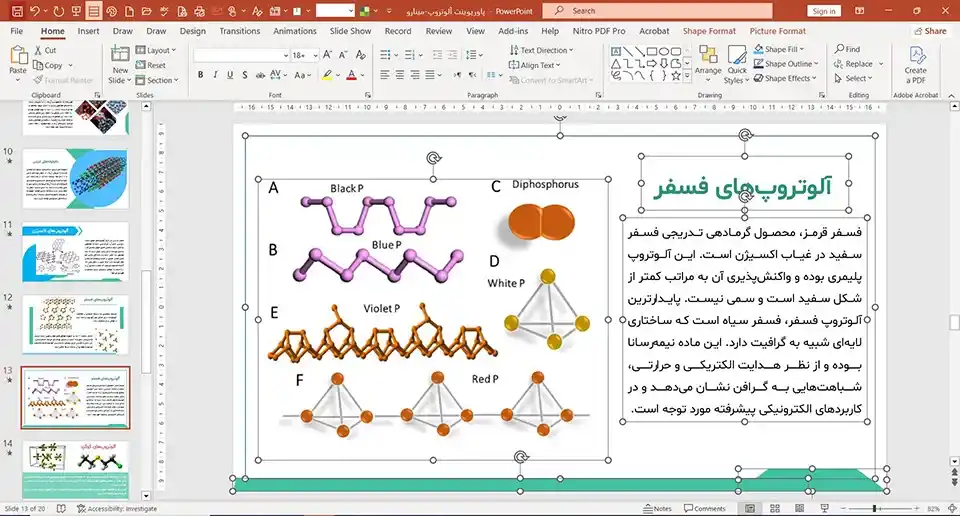960x516 pixels.
Task: Toggle bold formatting
Action: [x=200, y=75]
